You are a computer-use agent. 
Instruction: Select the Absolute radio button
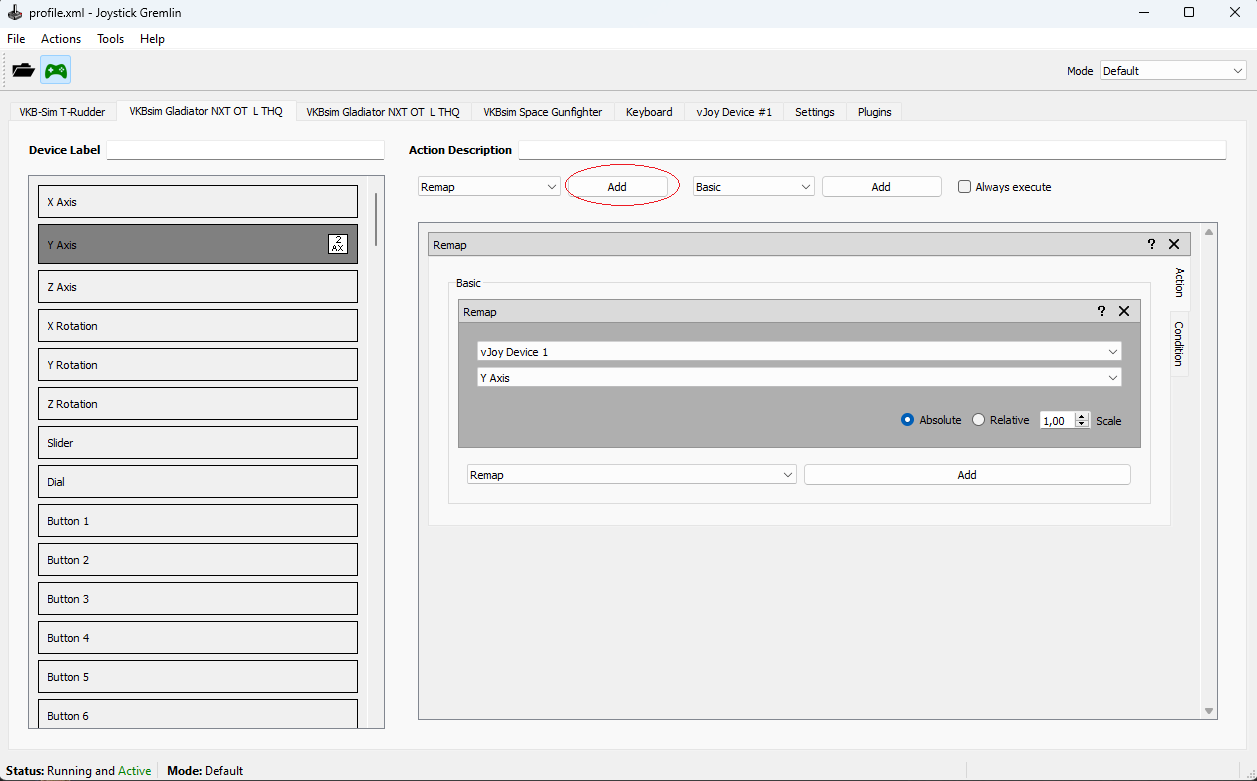point(908,420)
